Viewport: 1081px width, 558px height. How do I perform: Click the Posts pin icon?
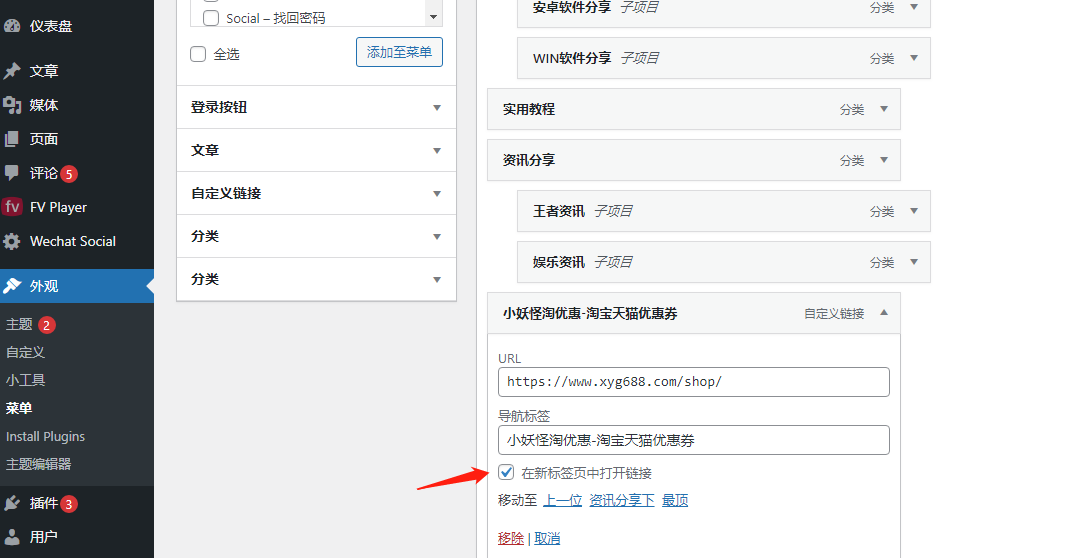pos(12,71)
